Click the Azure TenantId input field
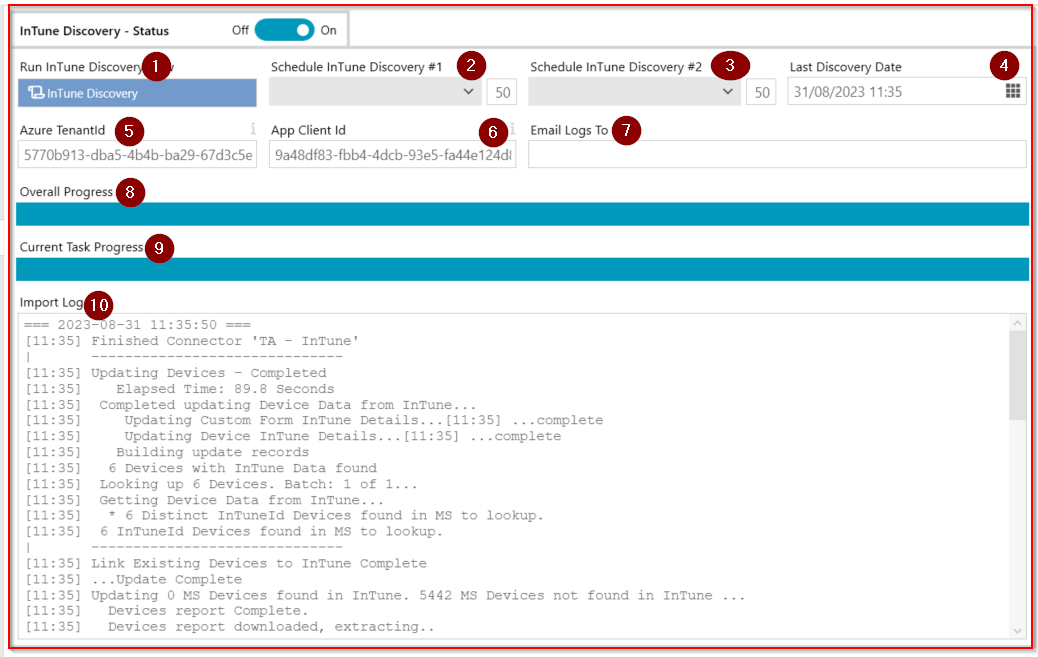This screenshot has width=1038, height=657. coord(137,155)
